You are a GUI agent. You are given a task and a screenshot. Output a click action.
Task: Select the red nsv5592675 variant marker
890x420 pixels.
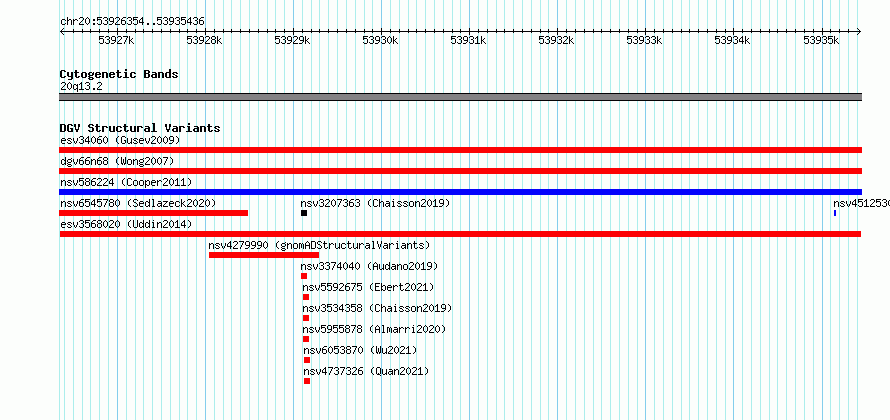[x=306, y=297]
